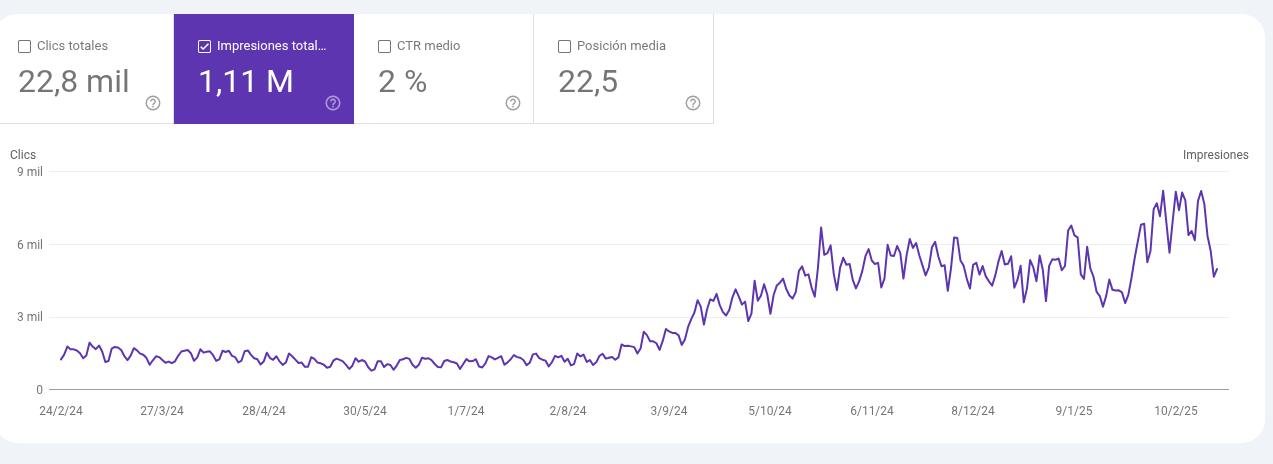
Task: Click the 24/2/24 date label
Action: (x=61, y=411)
